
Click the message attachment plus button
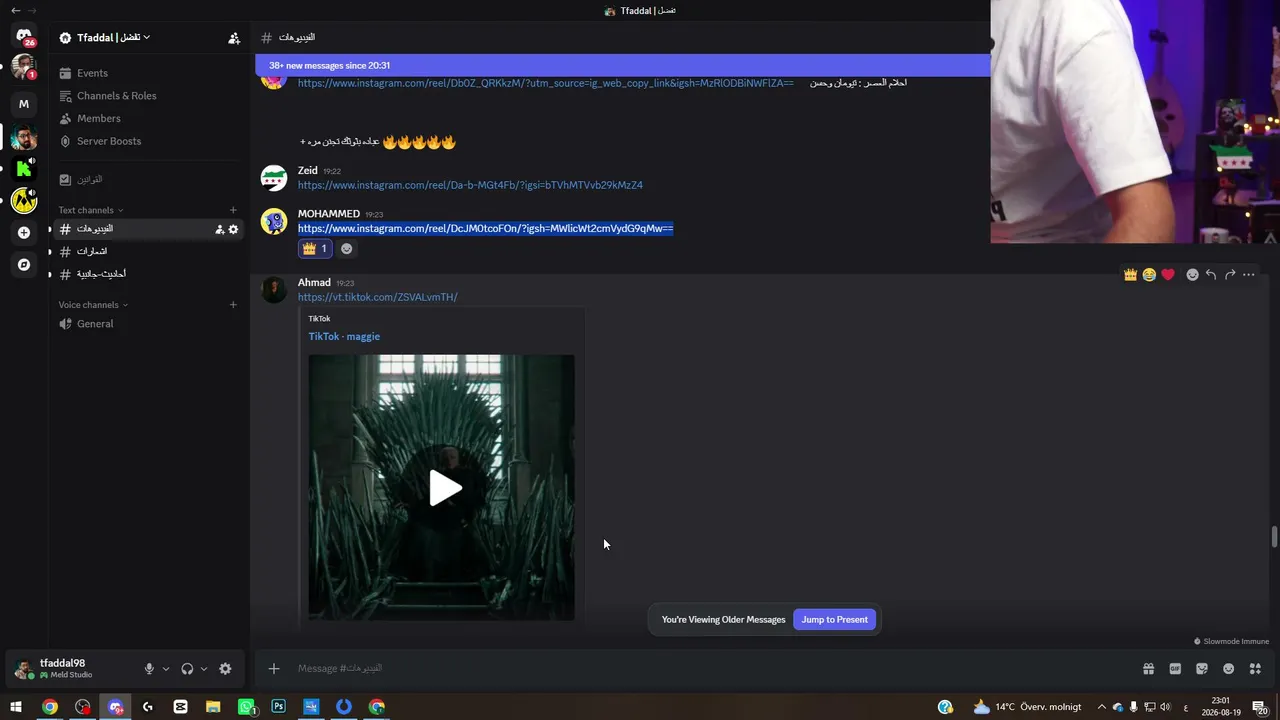coord(274,669)
